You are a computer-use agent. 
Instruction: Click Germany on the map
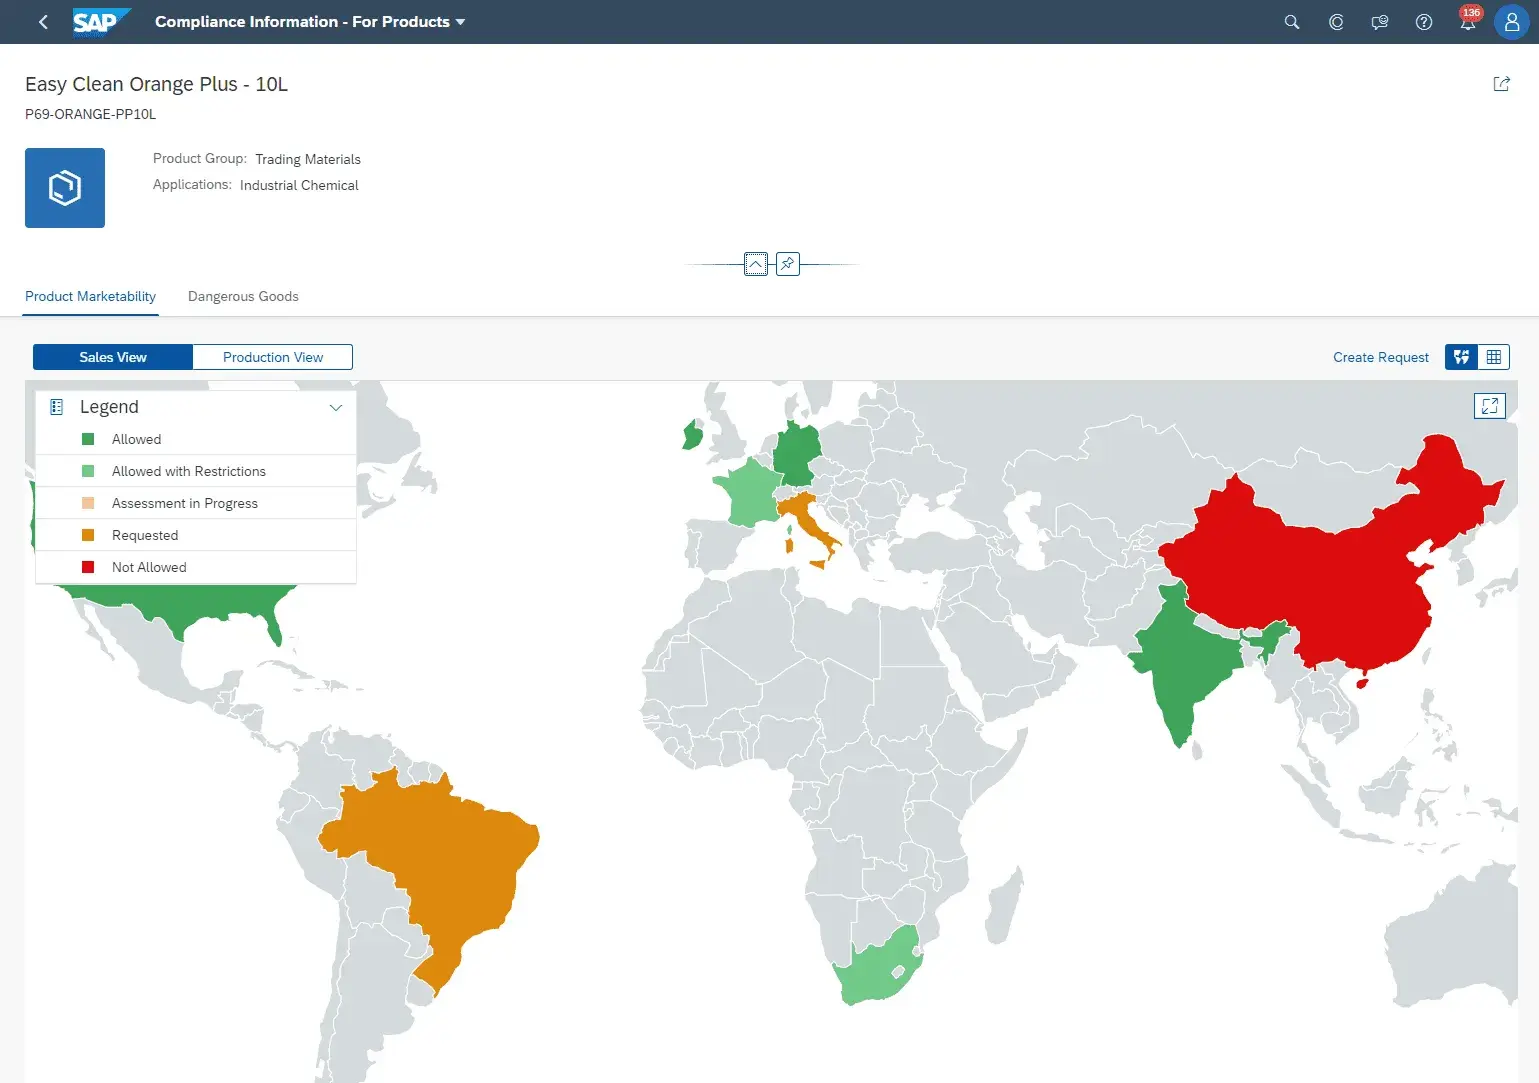click(797, 455)
